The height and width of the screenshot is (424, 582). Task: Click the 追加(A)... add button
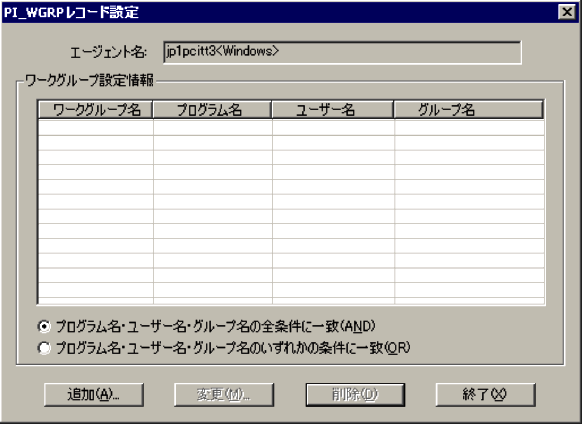[x=94, y=395]
